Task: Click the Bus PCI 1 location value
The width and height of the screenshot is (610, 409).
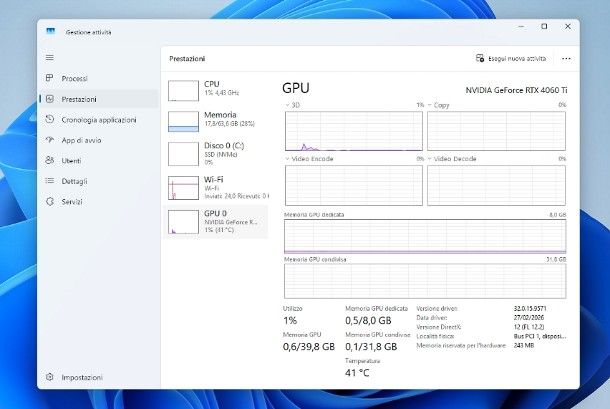Action: (x=540, y=336)
